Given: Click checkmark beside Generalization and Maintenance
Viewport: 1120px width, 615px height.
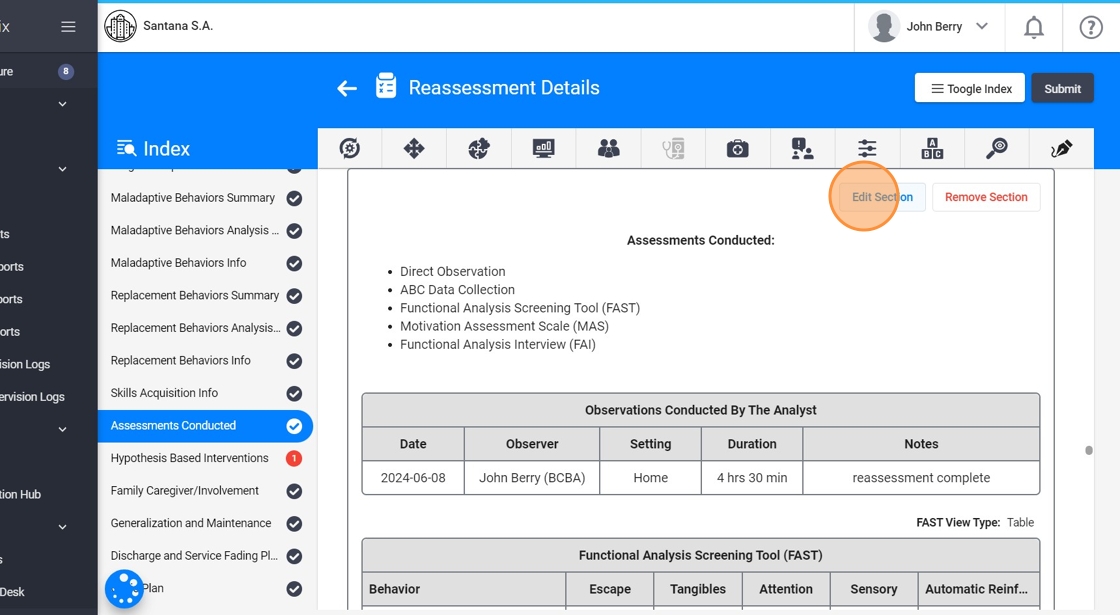Looking at the screenshot, I should pyautogui.click(x=294, y=524).
